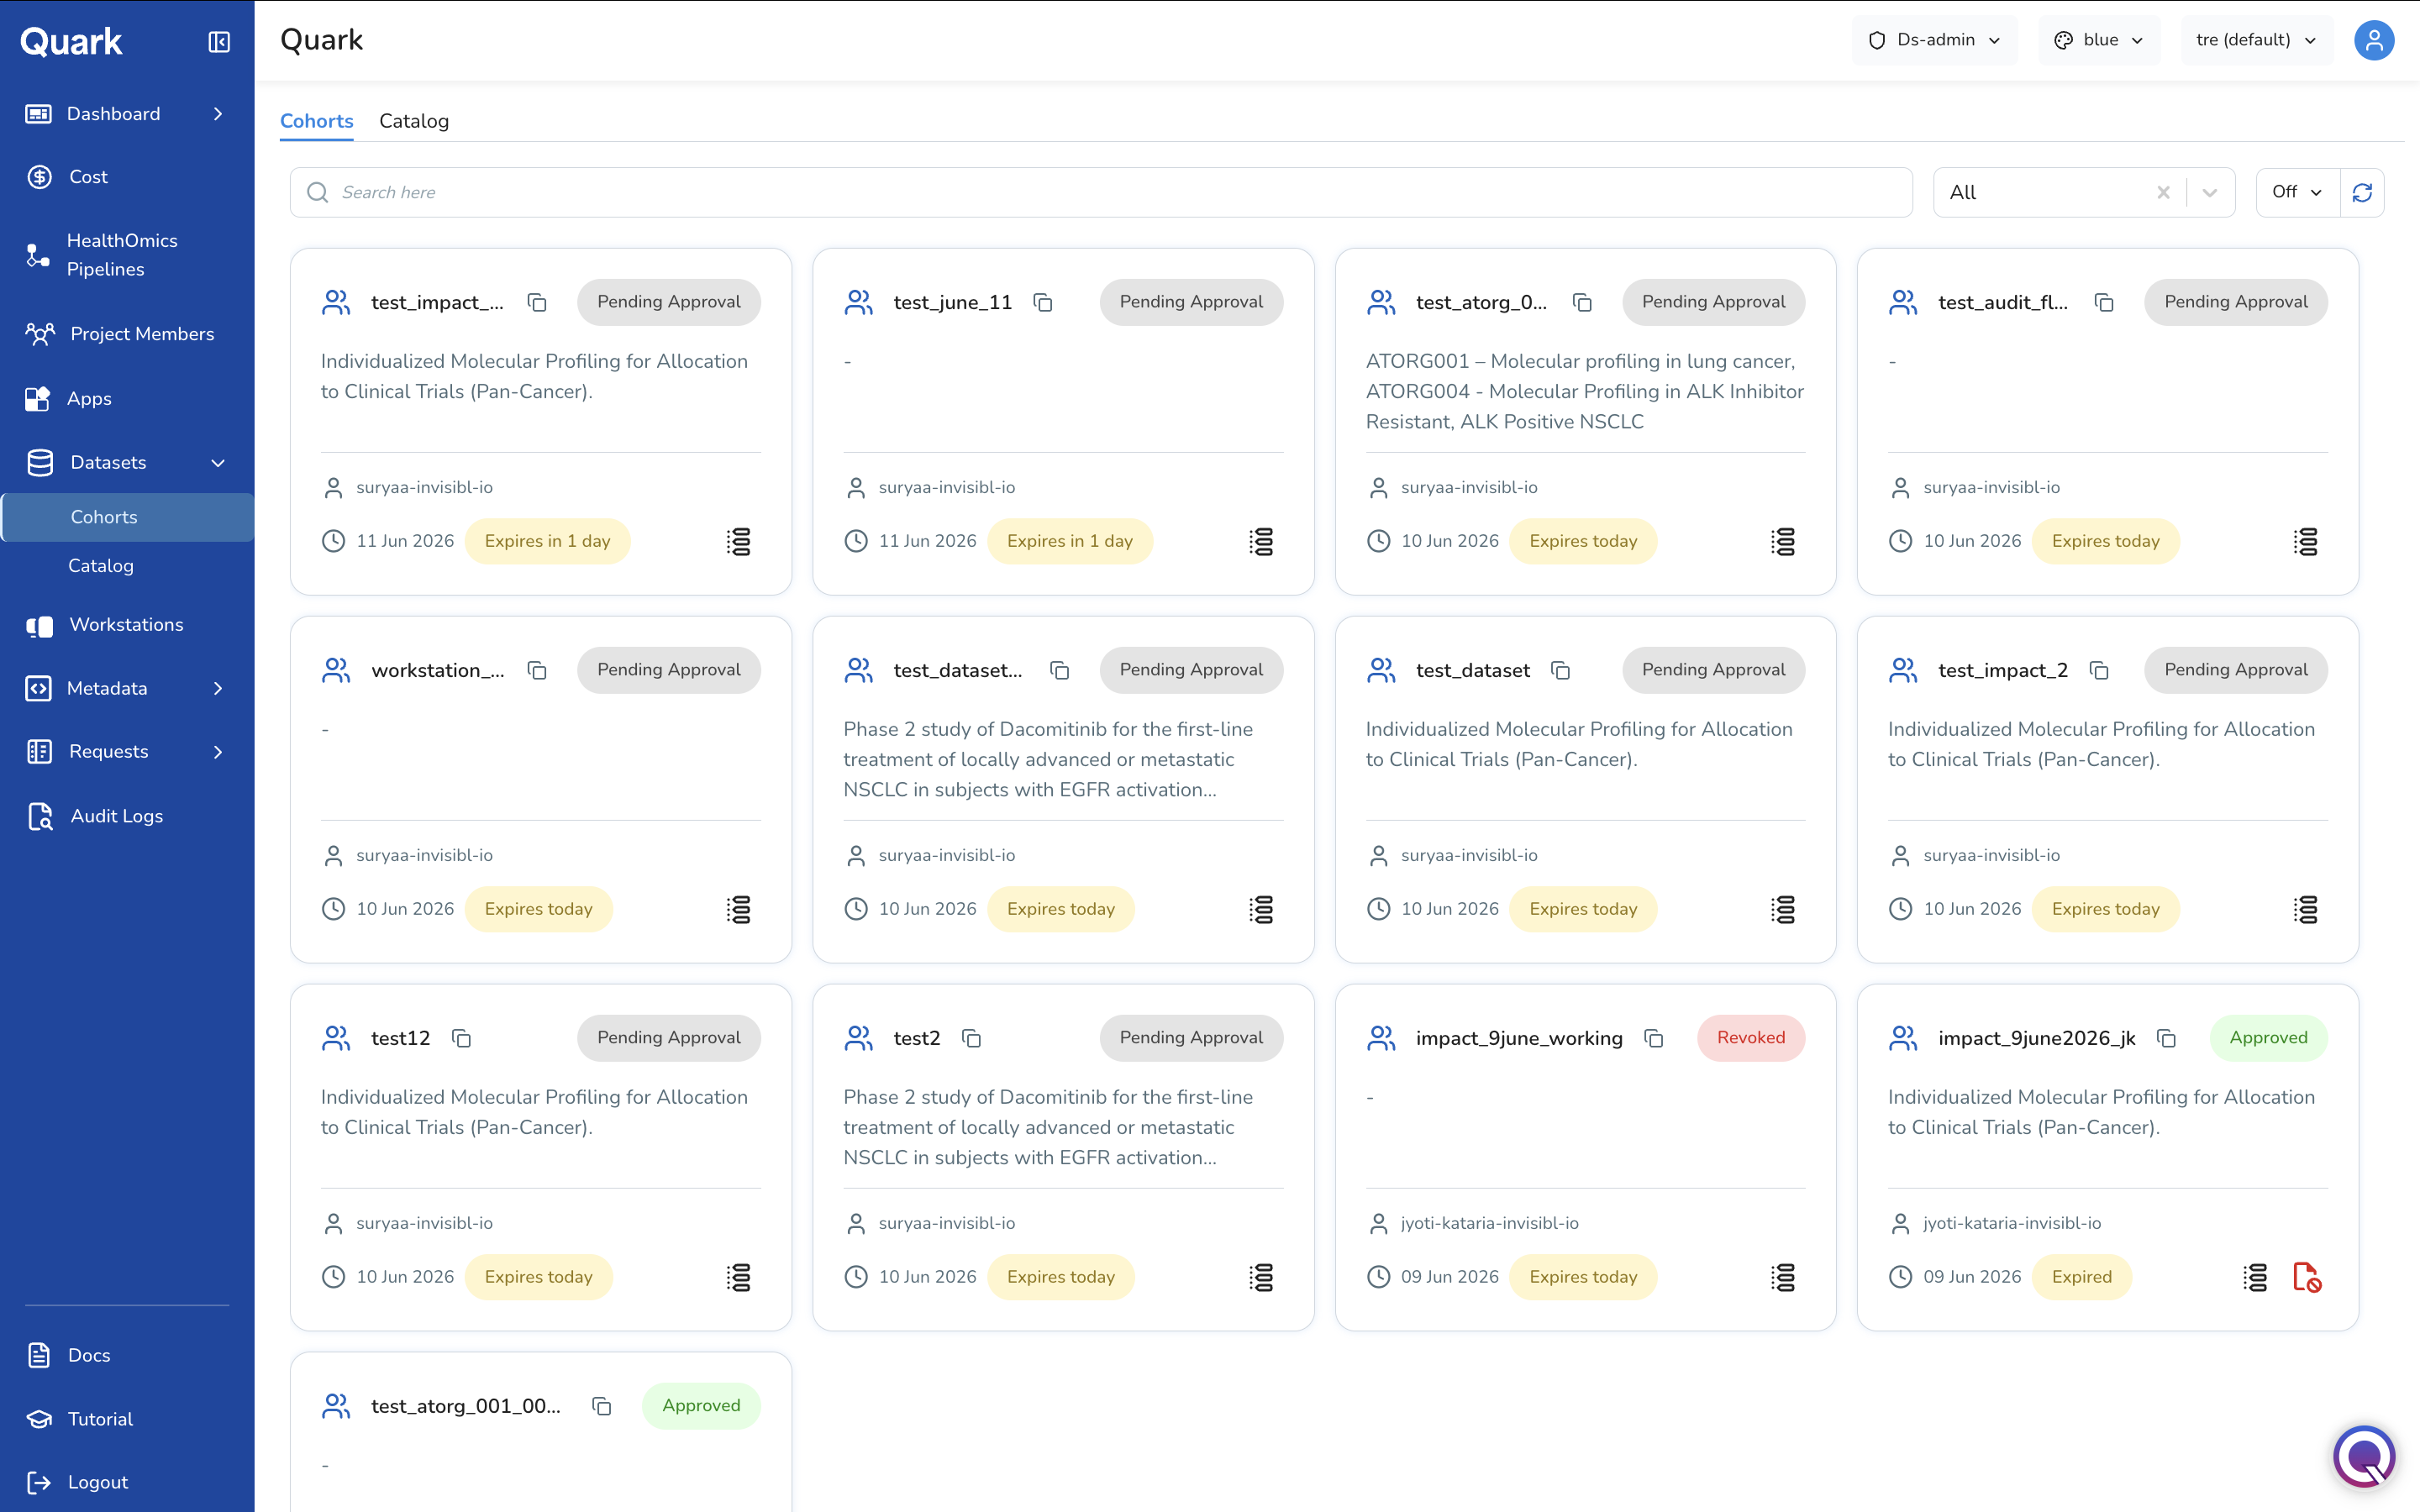Copy the test_june_11 cohort name

pyautogui.click(x=1043, y=302)
